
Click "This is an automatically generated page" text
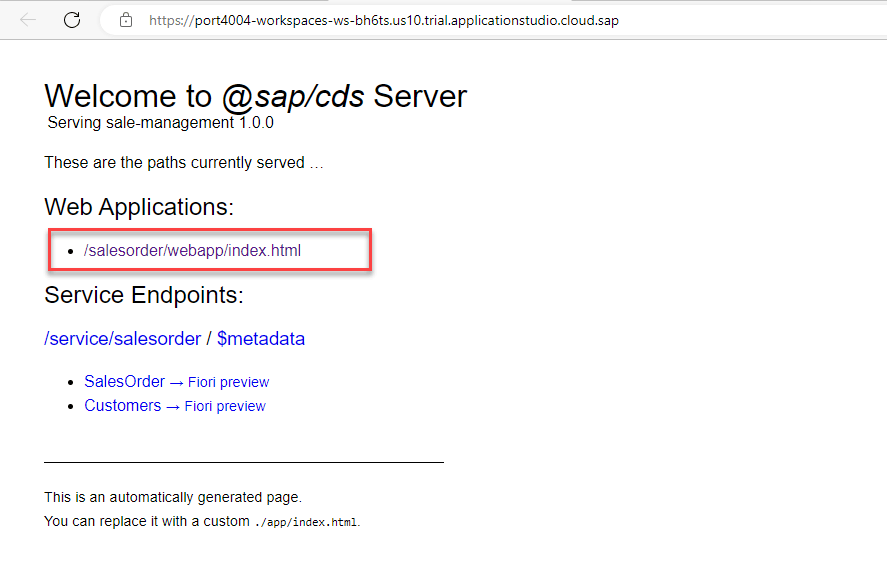[172, 497]
